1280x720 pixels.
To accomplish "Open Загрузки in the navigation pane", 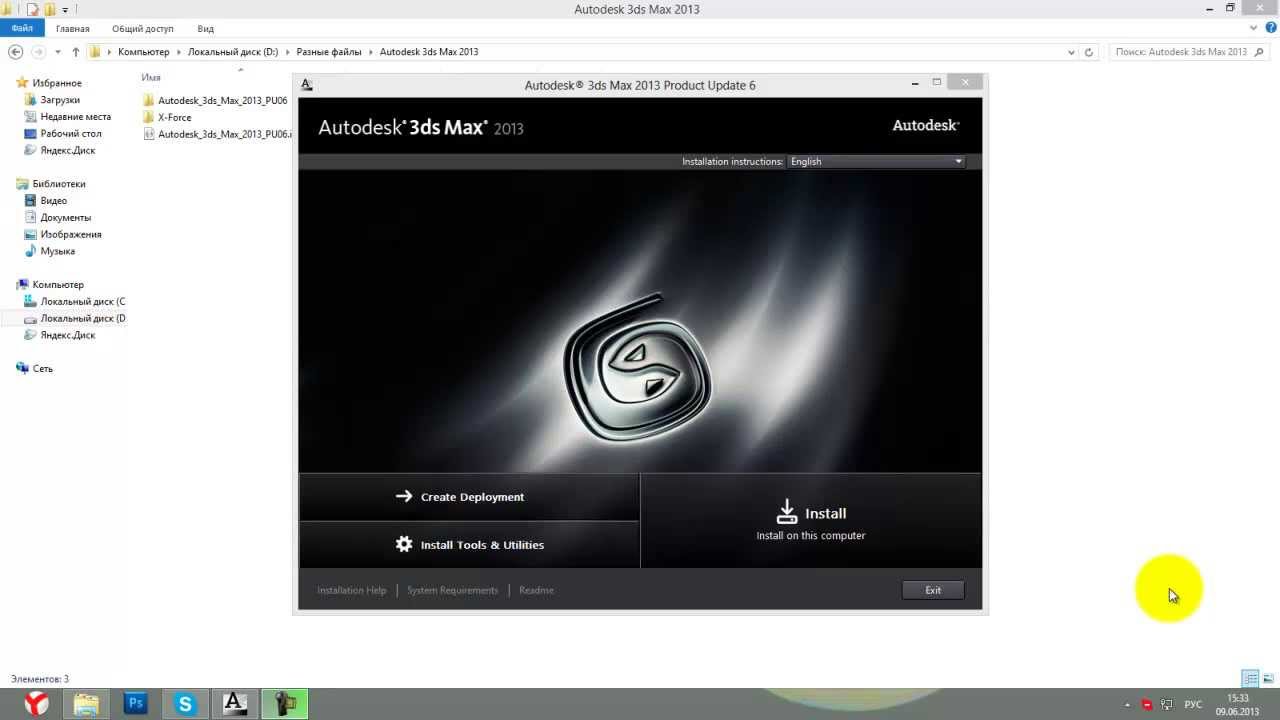I will [60, 100].
